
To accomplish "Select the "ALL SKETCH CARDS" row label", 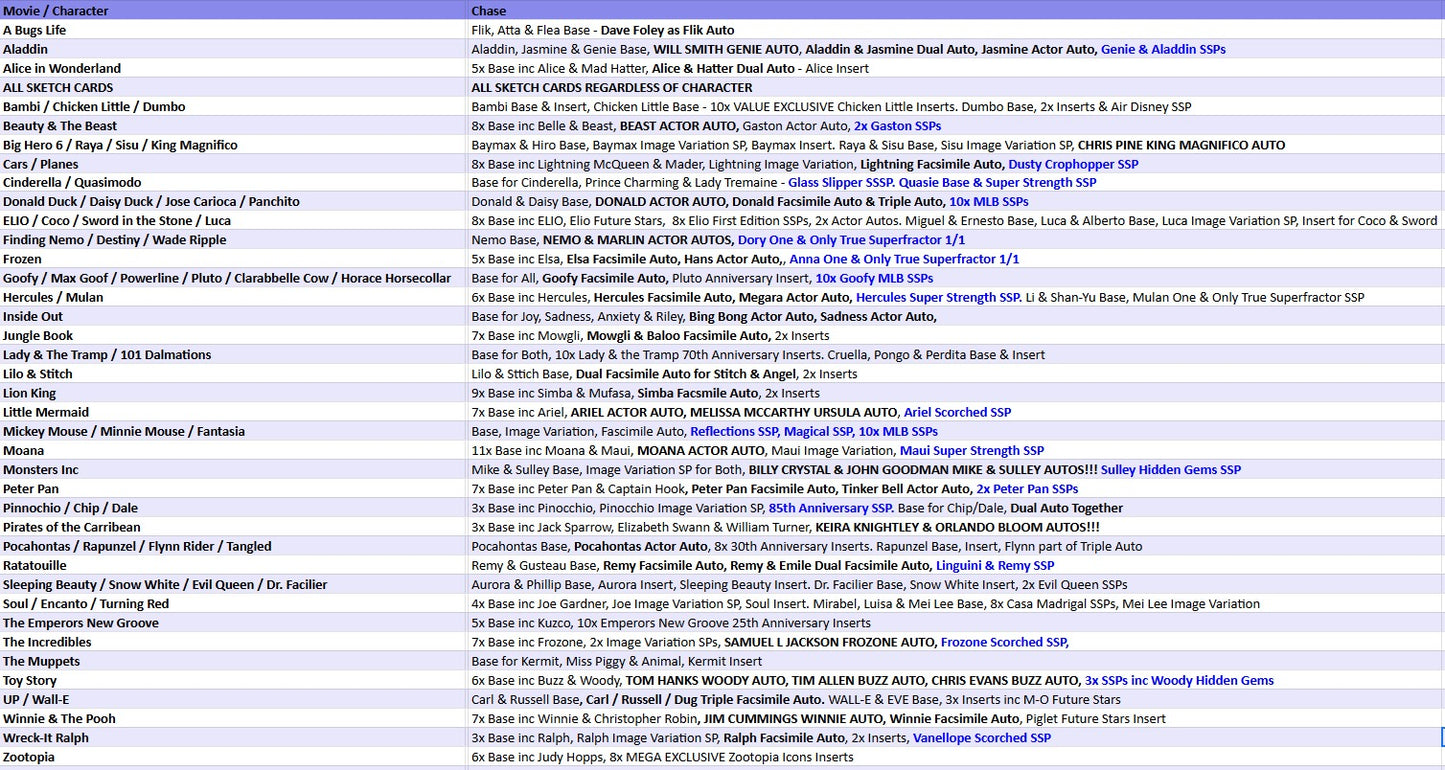I will pos(58,87).
